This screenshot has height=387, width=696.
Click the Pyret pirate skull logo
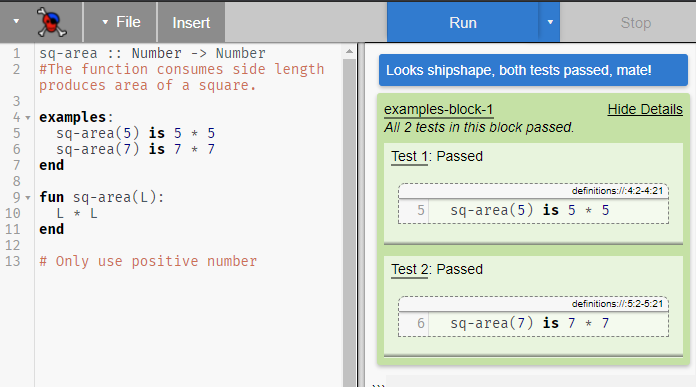(51, 22)
